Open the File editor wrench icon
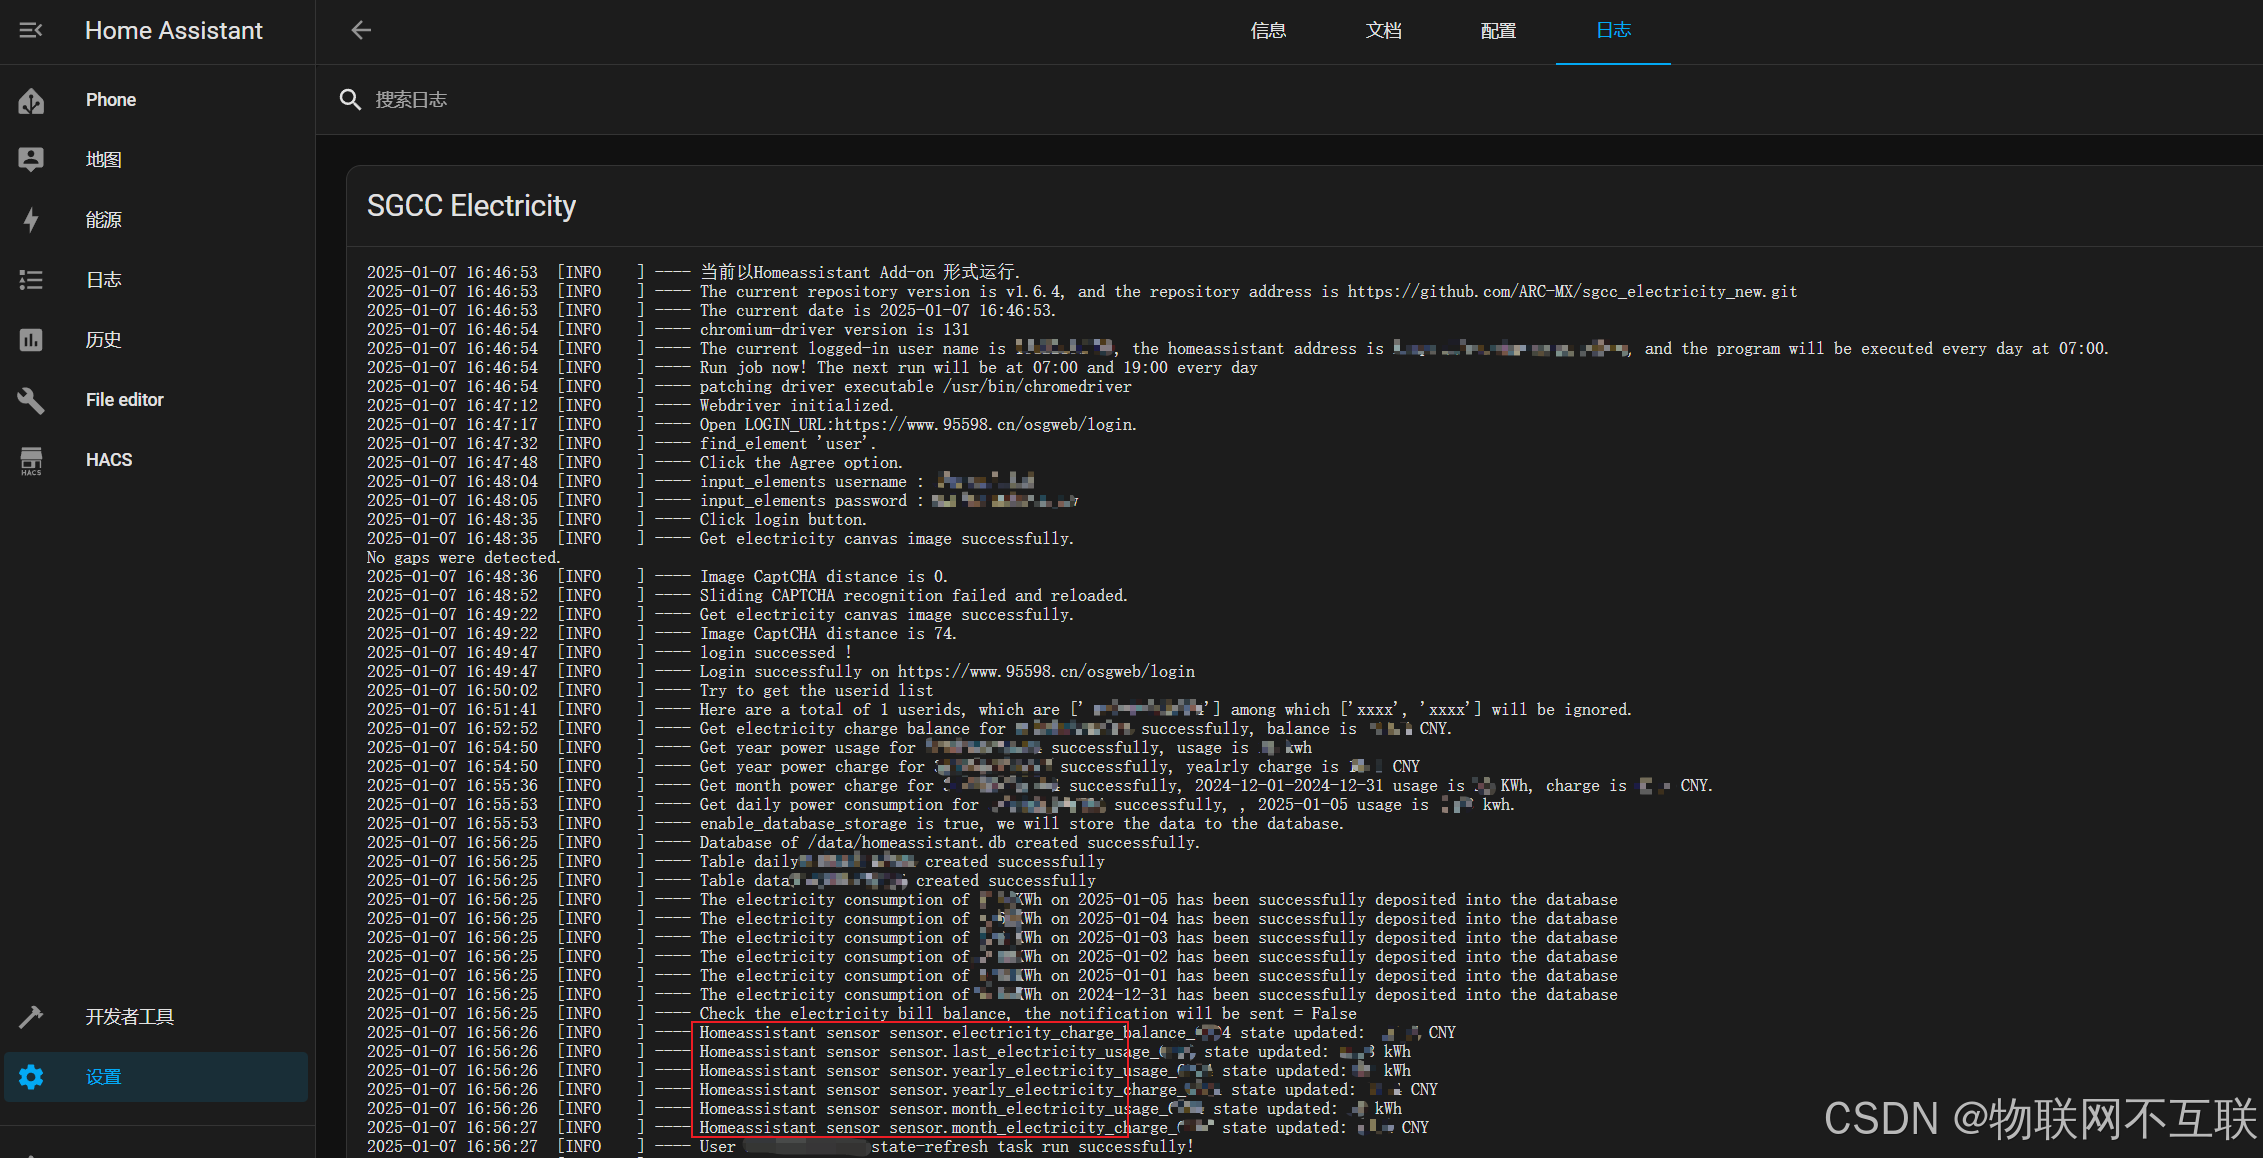The height and width of the screenshot is (1158, 2263). tap(31, 400)
